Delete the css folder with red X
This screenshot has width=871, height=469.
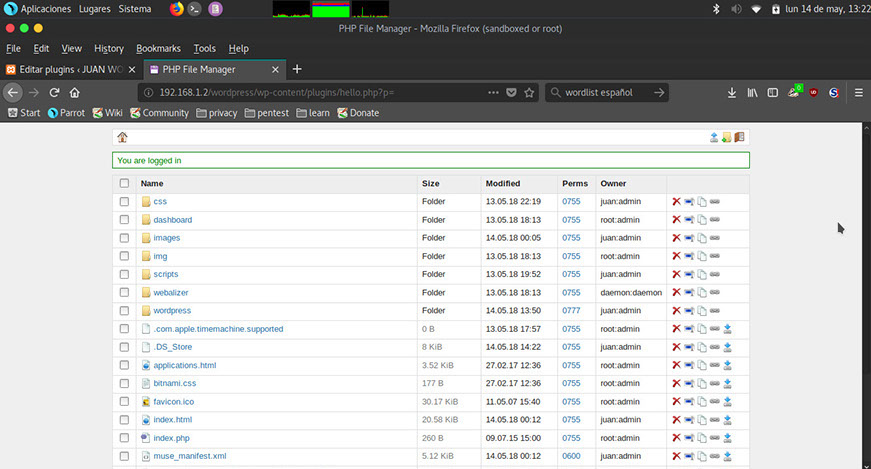(x=676, y=202)
